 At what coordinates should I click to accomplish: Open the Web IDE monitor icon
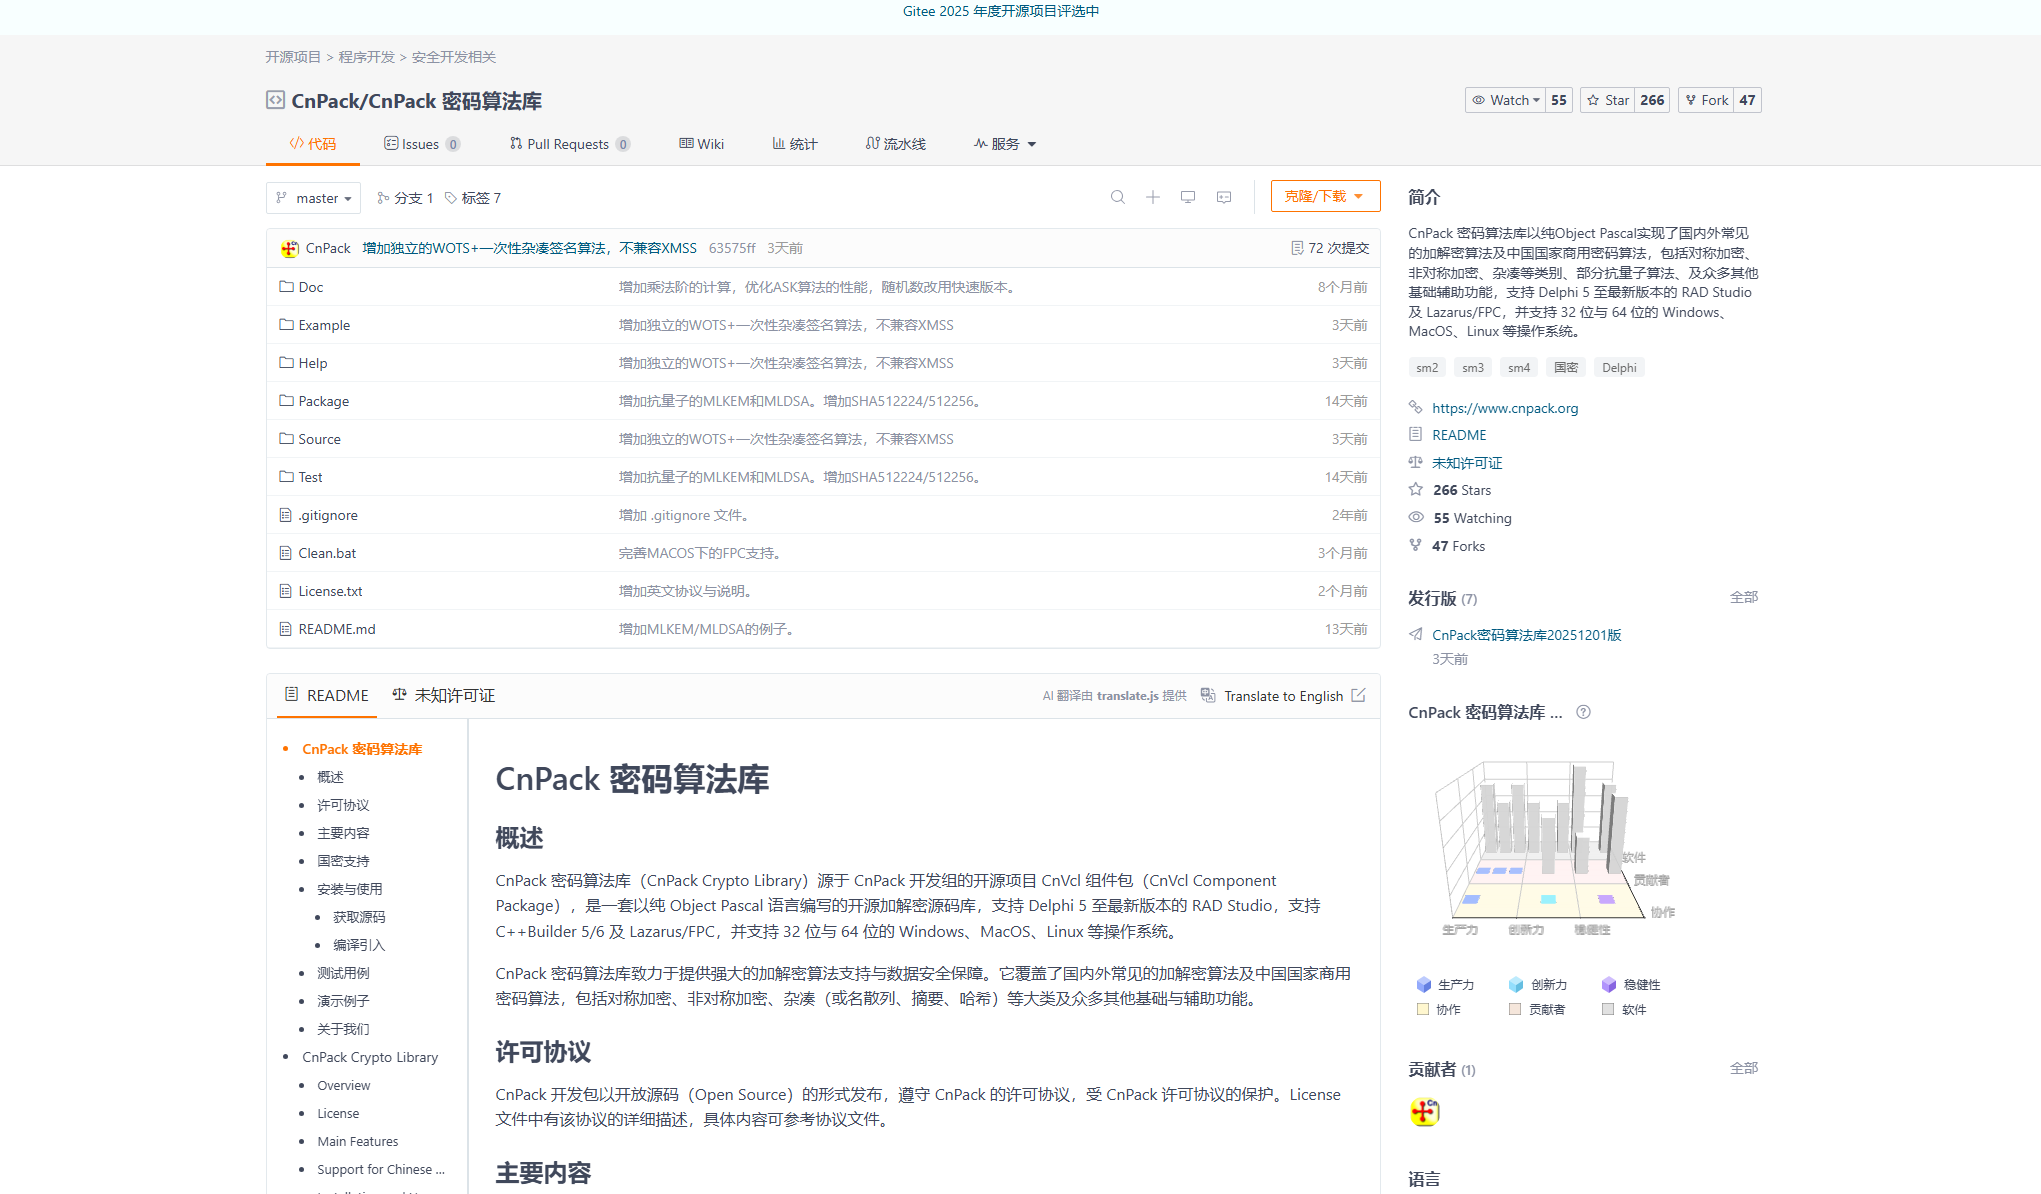(1187, 197)
